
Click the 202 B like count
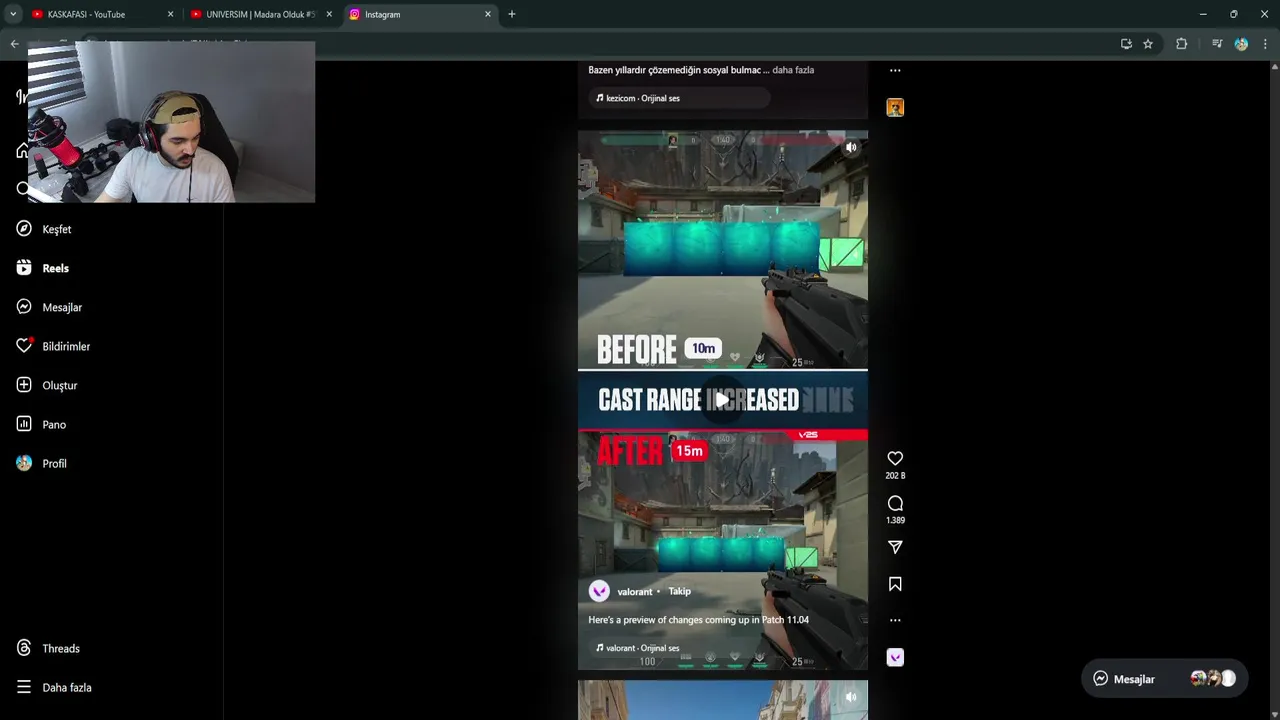click(895, 476)
